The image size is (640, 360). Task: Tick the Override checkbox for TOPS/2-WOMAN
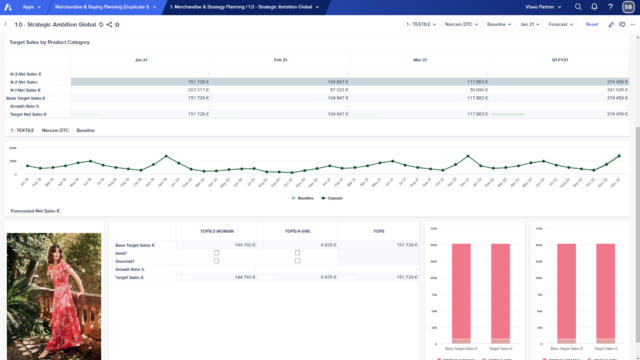pyautogui.click(x=216, y=261)
